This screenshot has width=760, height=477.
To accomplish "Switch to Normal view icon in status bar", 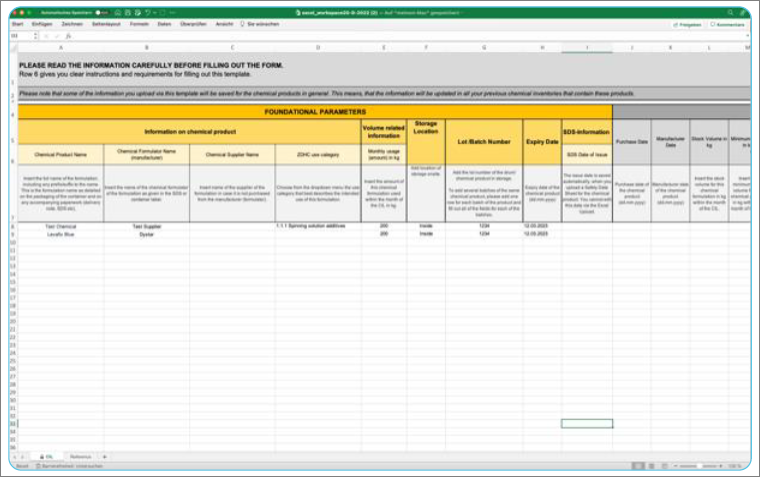I will pyautogui.click(x=638, y=466).
